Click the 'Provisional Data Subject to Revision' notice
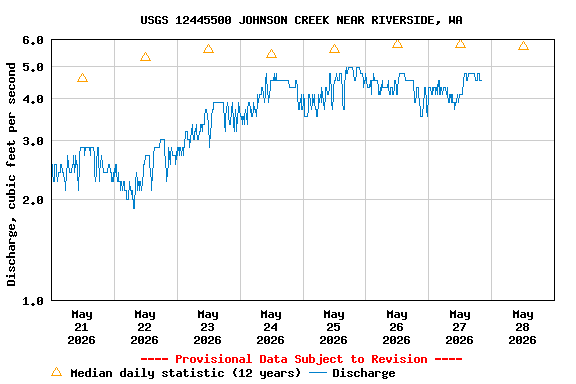Image resolution: width=576 pixels, height=384 pixels. click(301, 359)
